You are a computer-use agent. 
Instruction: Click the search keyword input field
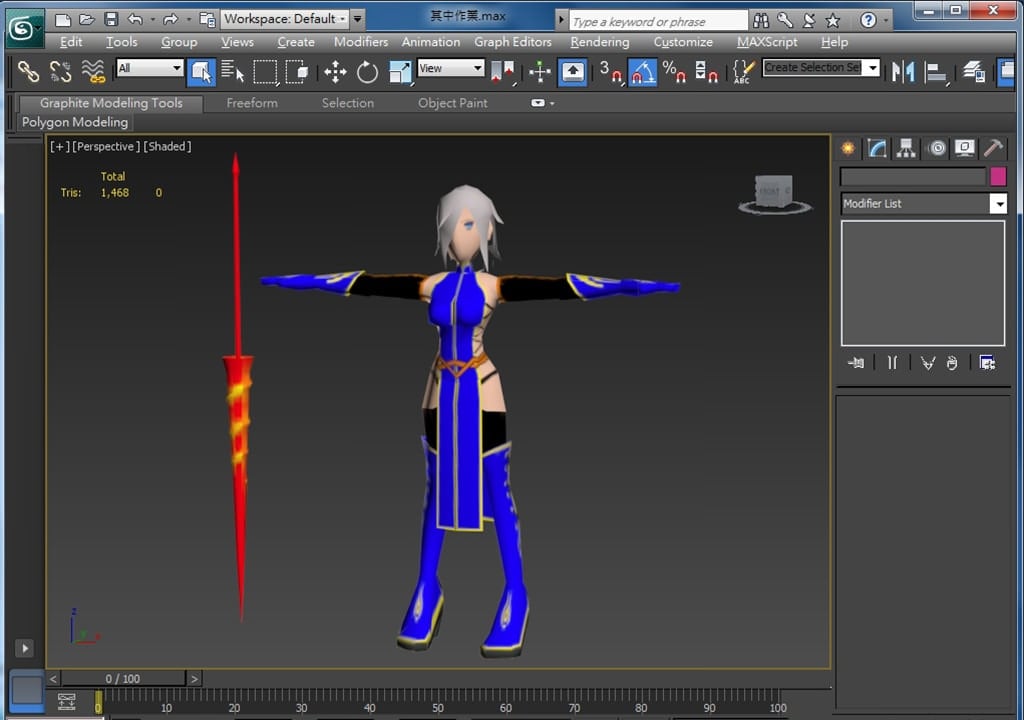click(x=657, y=21)
